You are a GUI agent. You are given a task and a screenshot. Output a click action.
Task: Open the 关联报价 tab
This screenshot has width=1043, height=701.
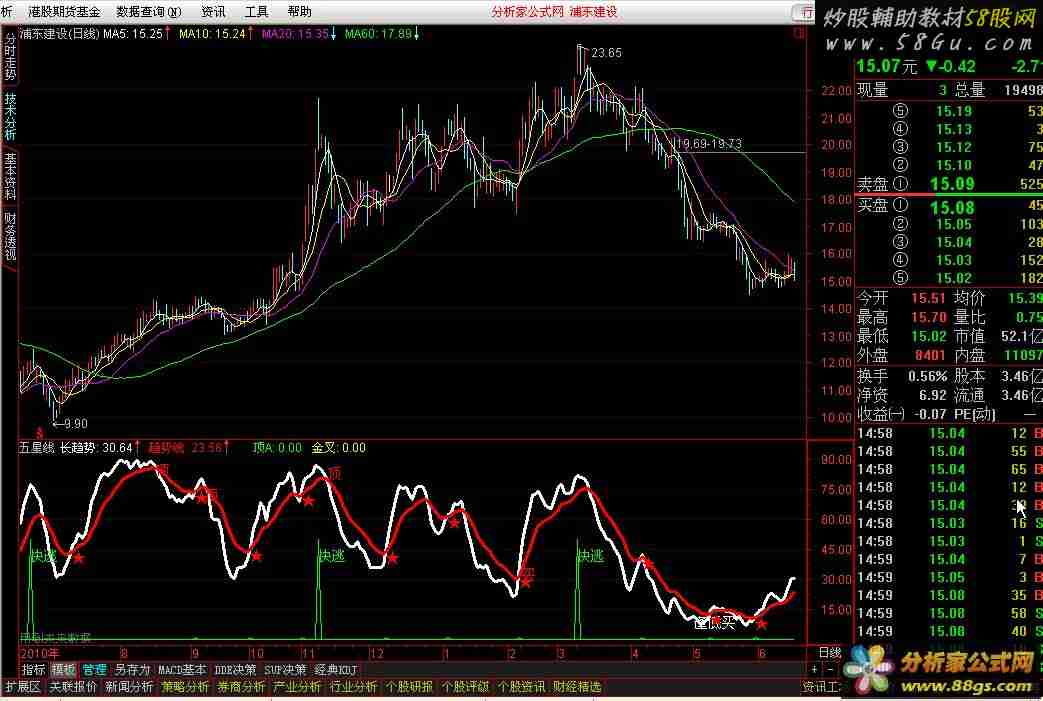pos(73,686)
